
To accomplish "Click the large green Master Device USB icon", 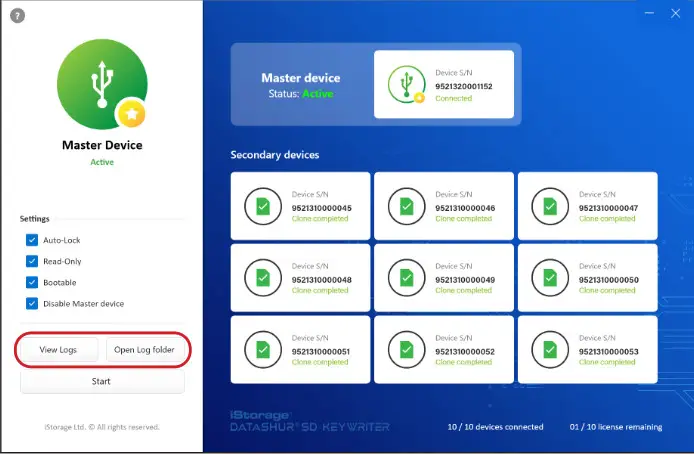I will click(102, 84).
